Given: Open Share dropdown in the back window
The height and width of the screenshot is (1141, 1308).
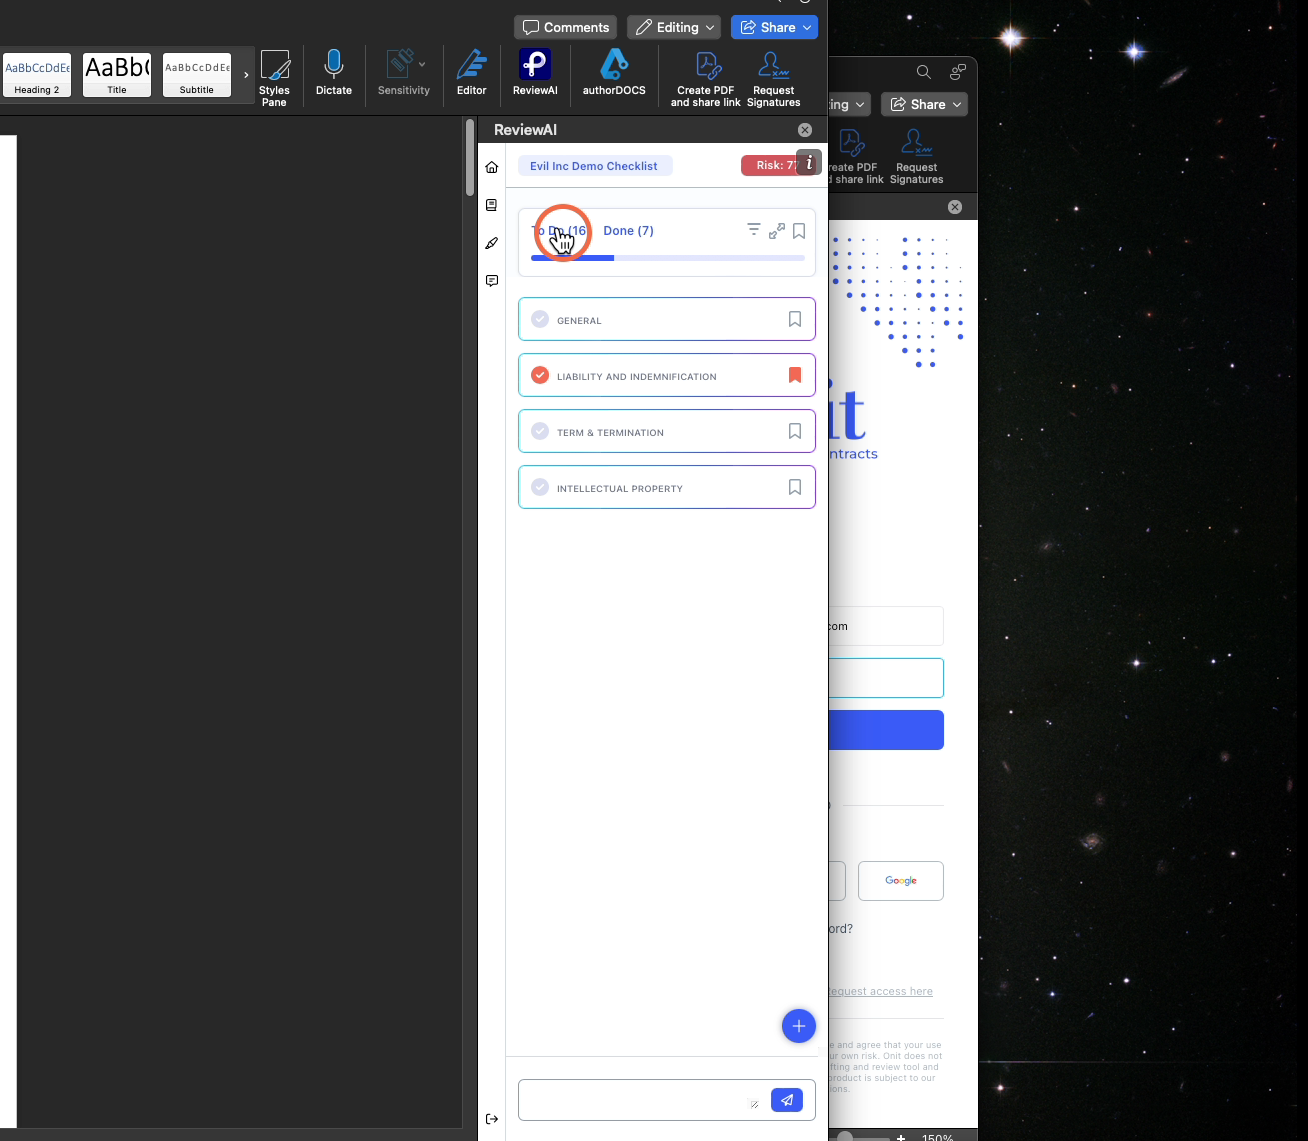Looking at the screenshot, I should (924, 104).
